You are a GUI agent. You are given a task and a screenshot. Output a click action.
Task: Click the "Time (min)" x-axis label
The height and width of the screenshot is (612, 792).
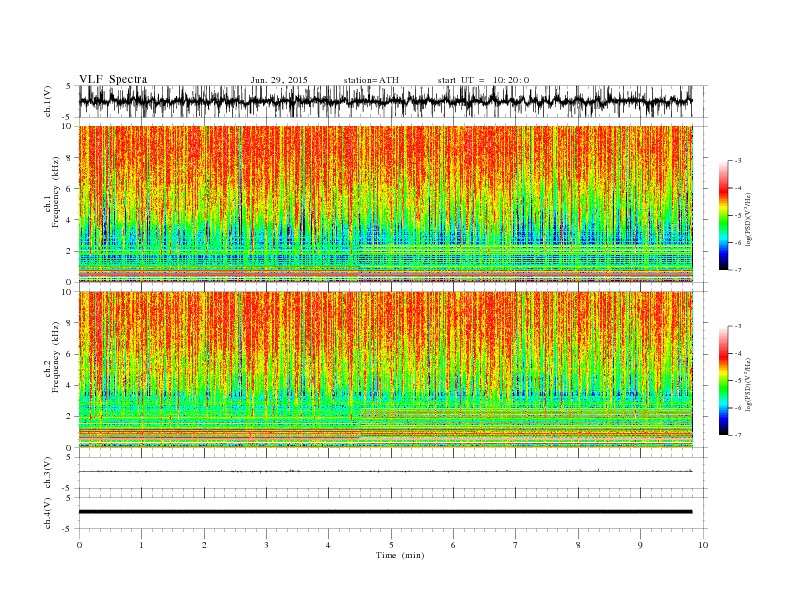click(400, 555)
